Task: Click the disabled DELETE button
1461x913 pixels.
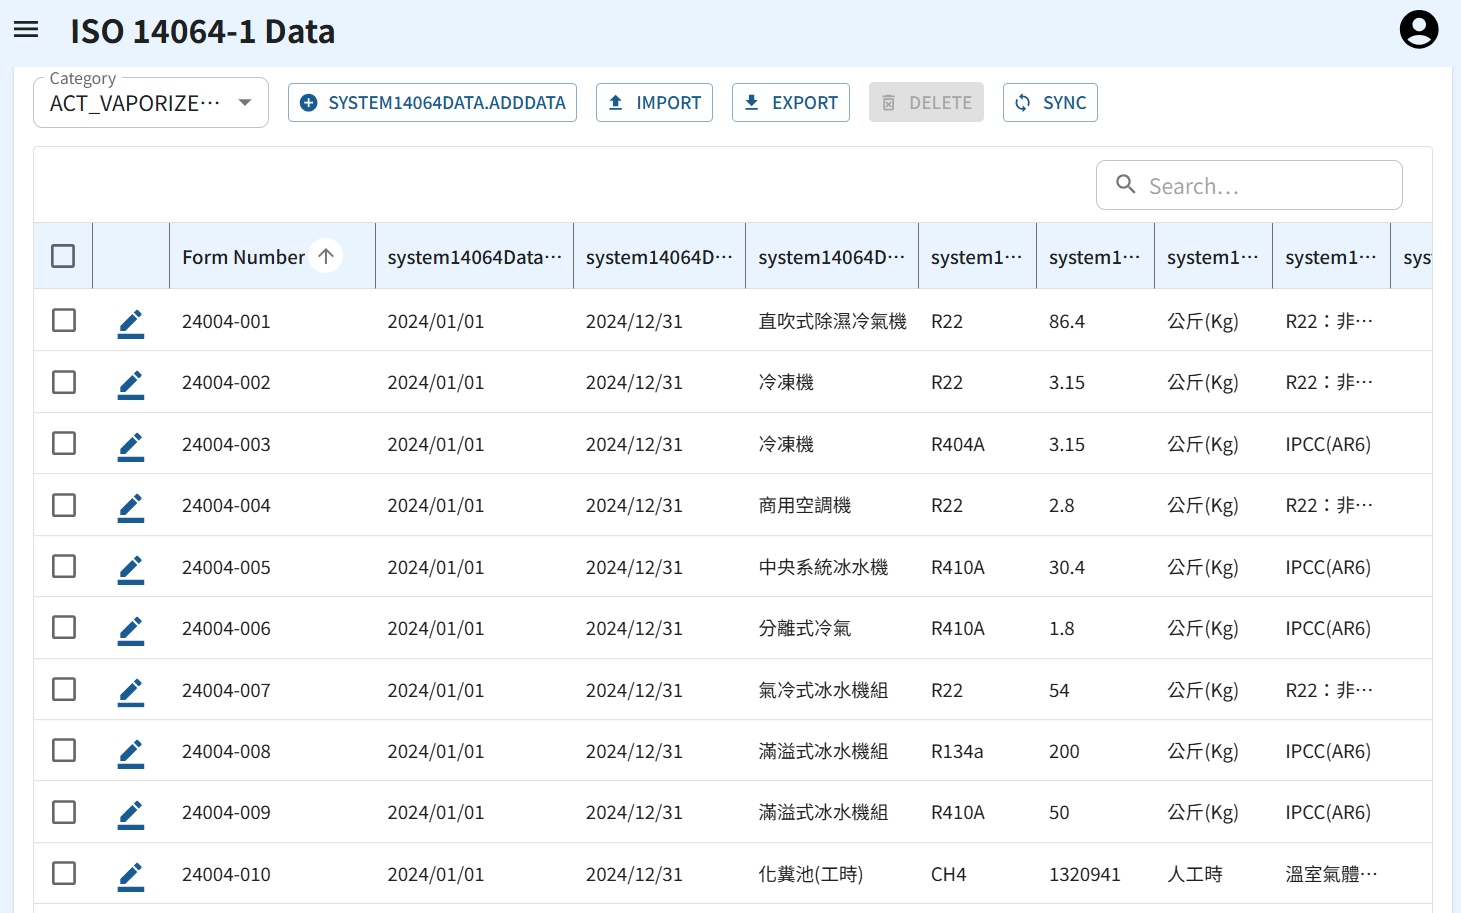Action: click(926, 103)
